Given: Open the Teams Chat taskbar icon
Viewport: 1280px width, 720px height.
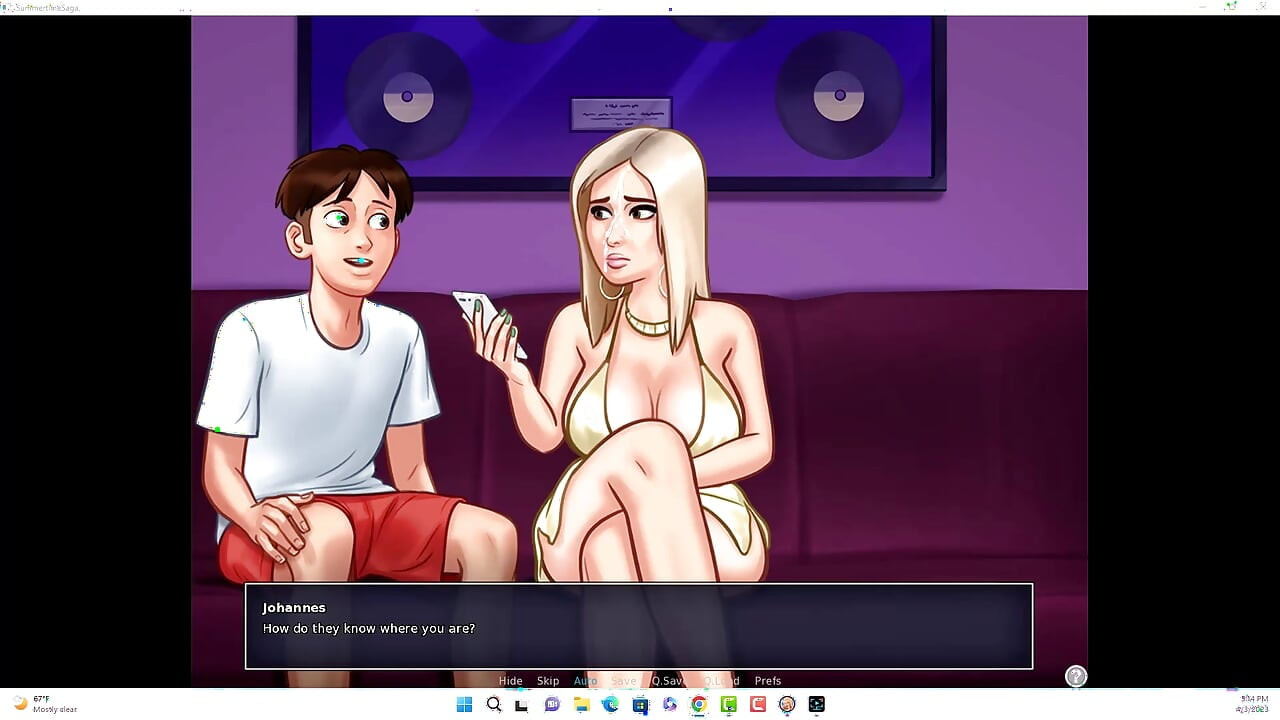Looking at the screenshot, I should point(552,705).
